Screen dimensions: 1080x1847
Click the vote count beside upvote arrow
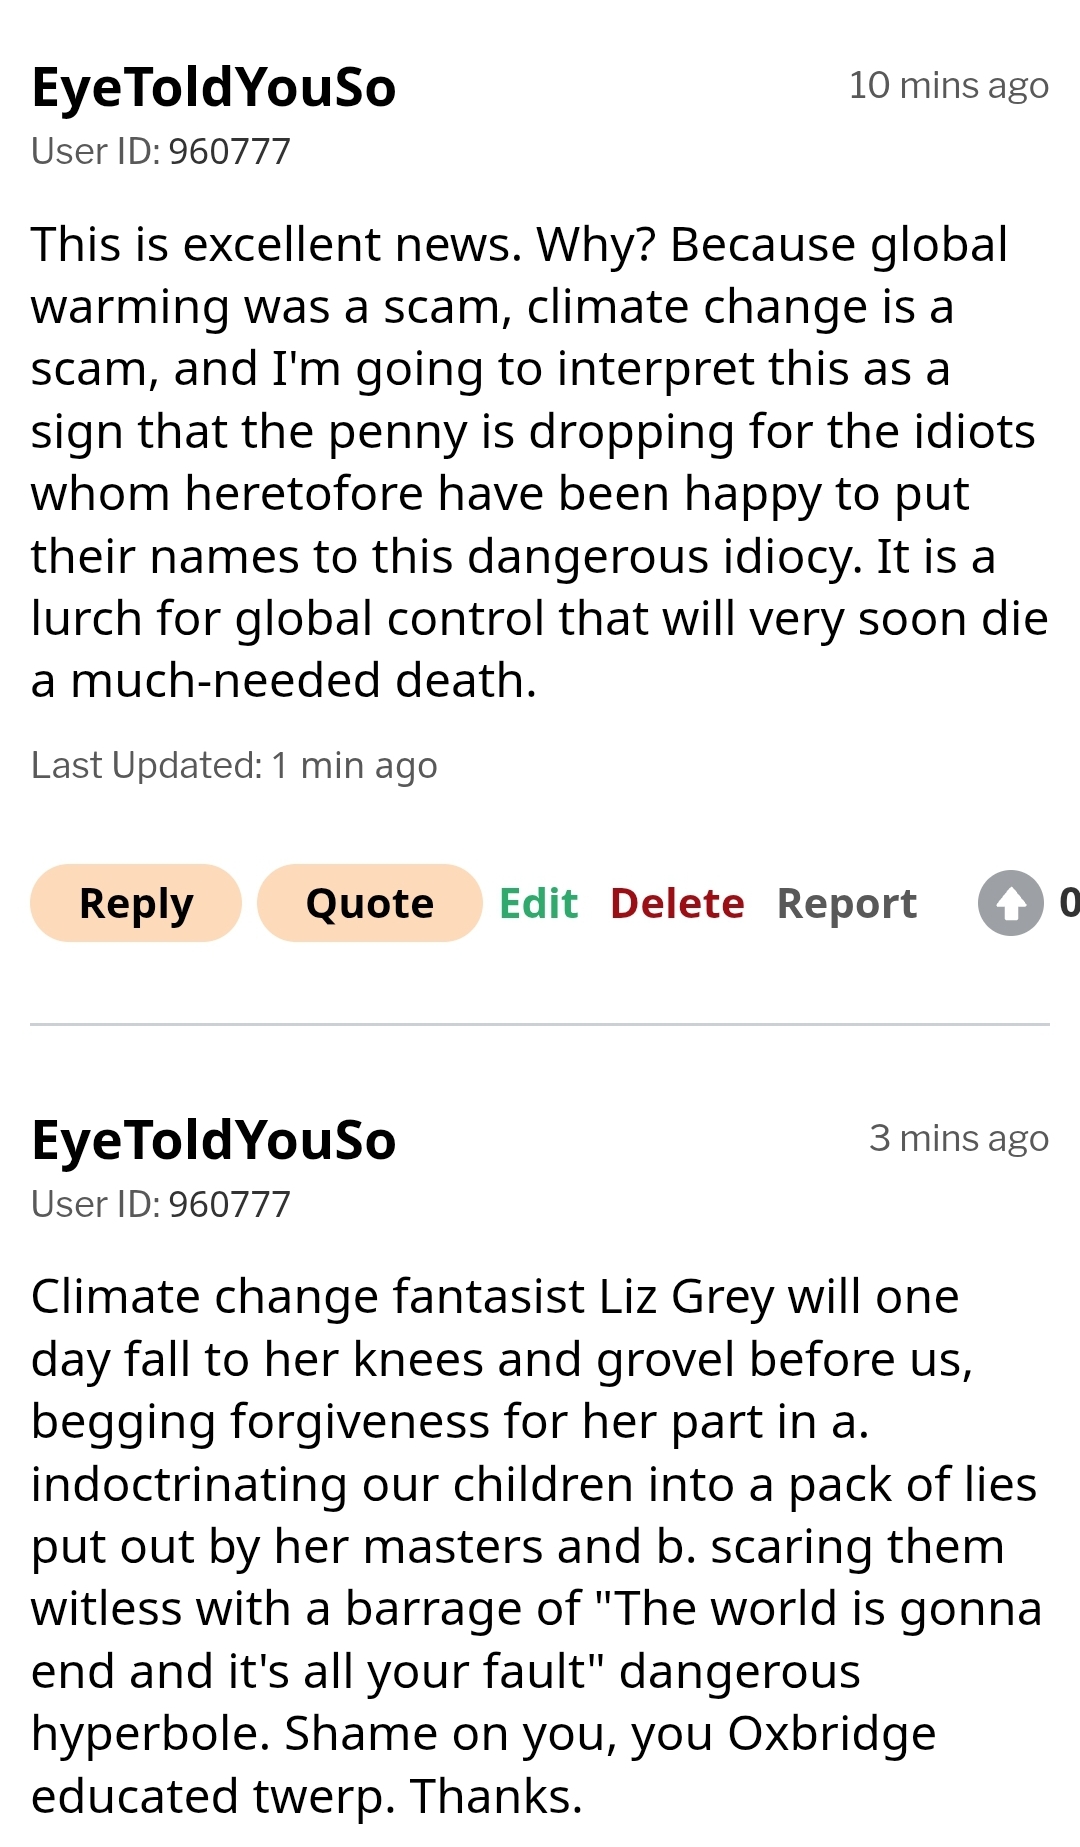pyautogui.click(x=1068, y=903)
